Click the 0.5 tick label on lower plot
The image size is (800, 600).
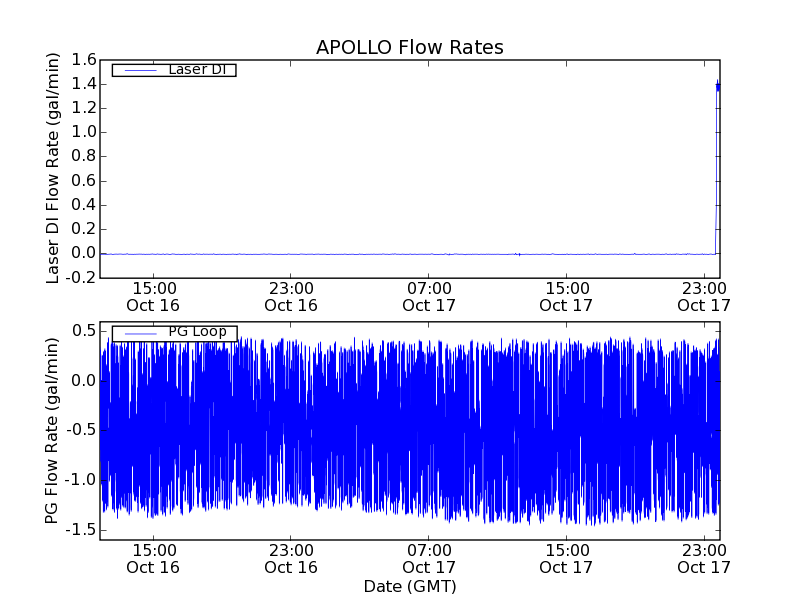[83, 331]
